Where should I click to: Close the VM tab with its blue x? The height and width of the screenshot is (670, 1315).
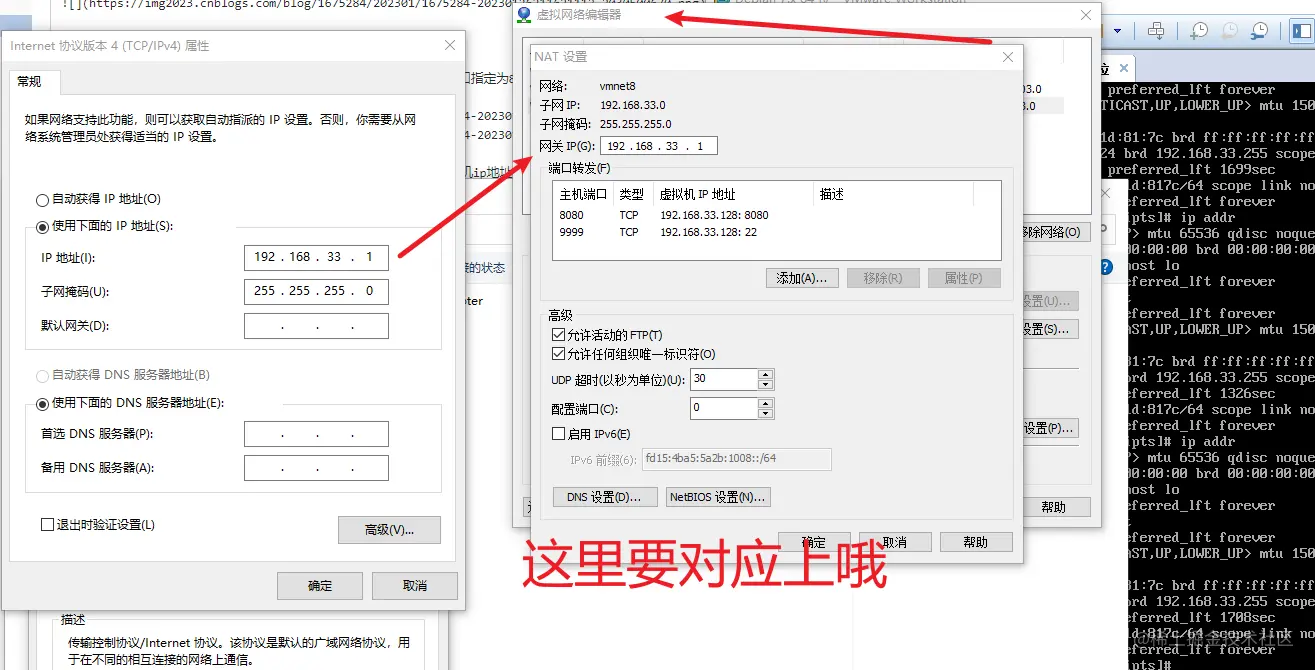1124,68
